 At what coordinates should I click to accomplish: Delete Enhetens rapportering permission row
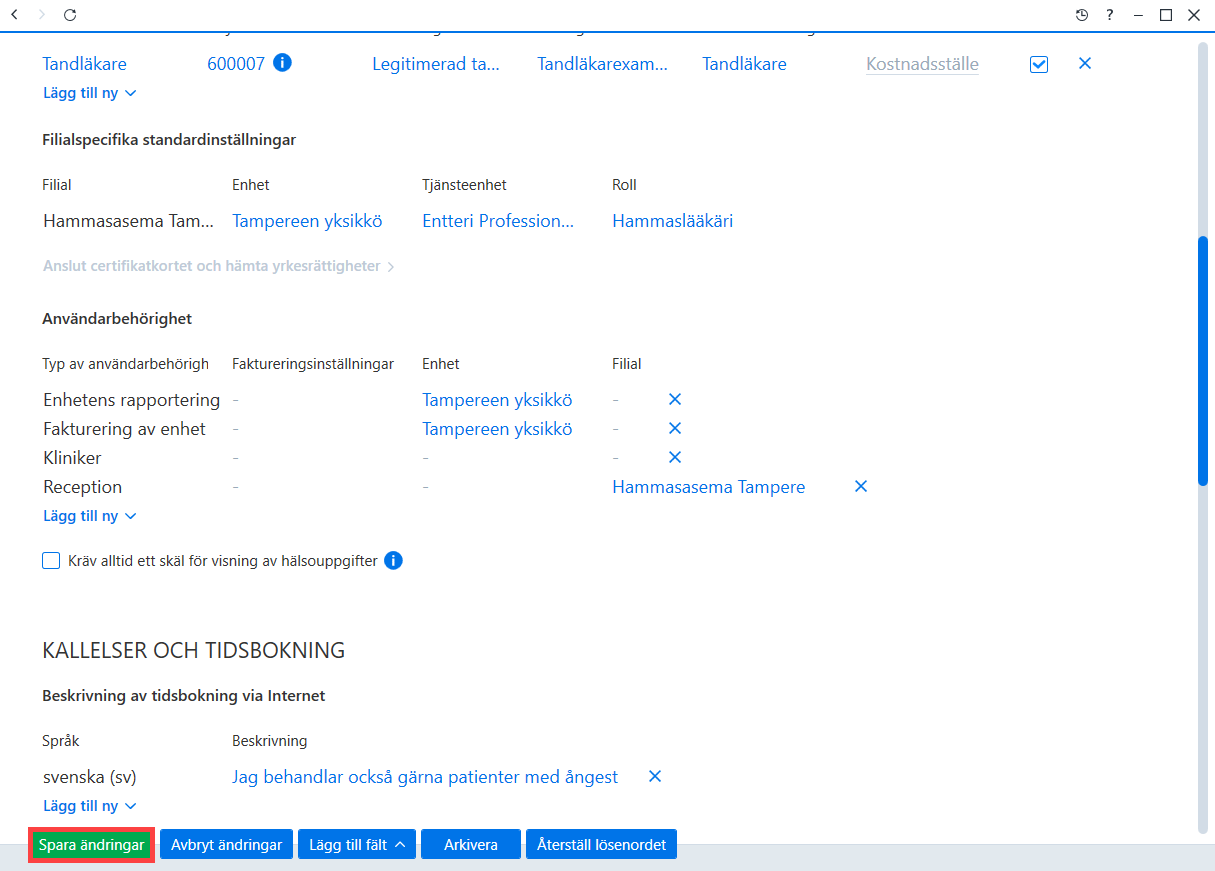tap(675, 399)
